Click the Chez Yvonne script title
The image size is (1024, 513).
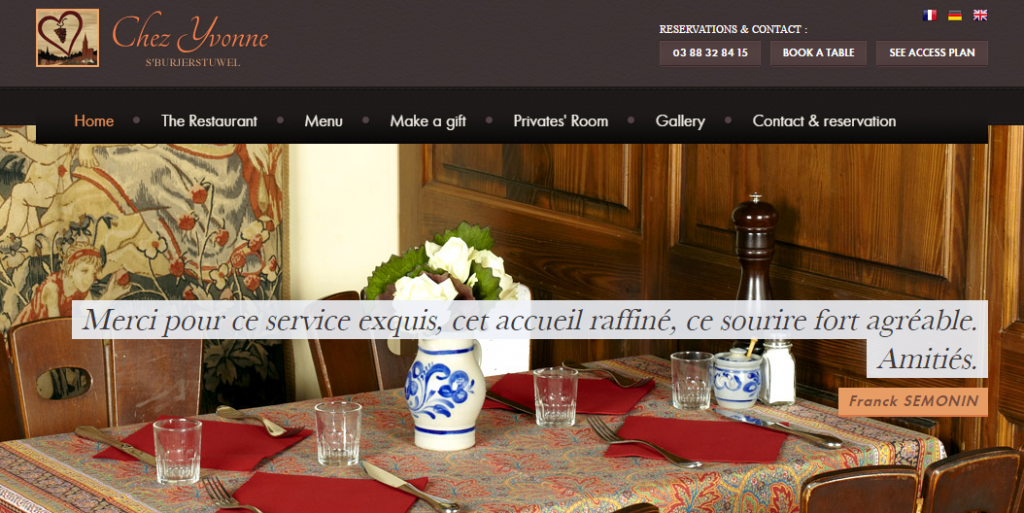(x=190, y=34)
